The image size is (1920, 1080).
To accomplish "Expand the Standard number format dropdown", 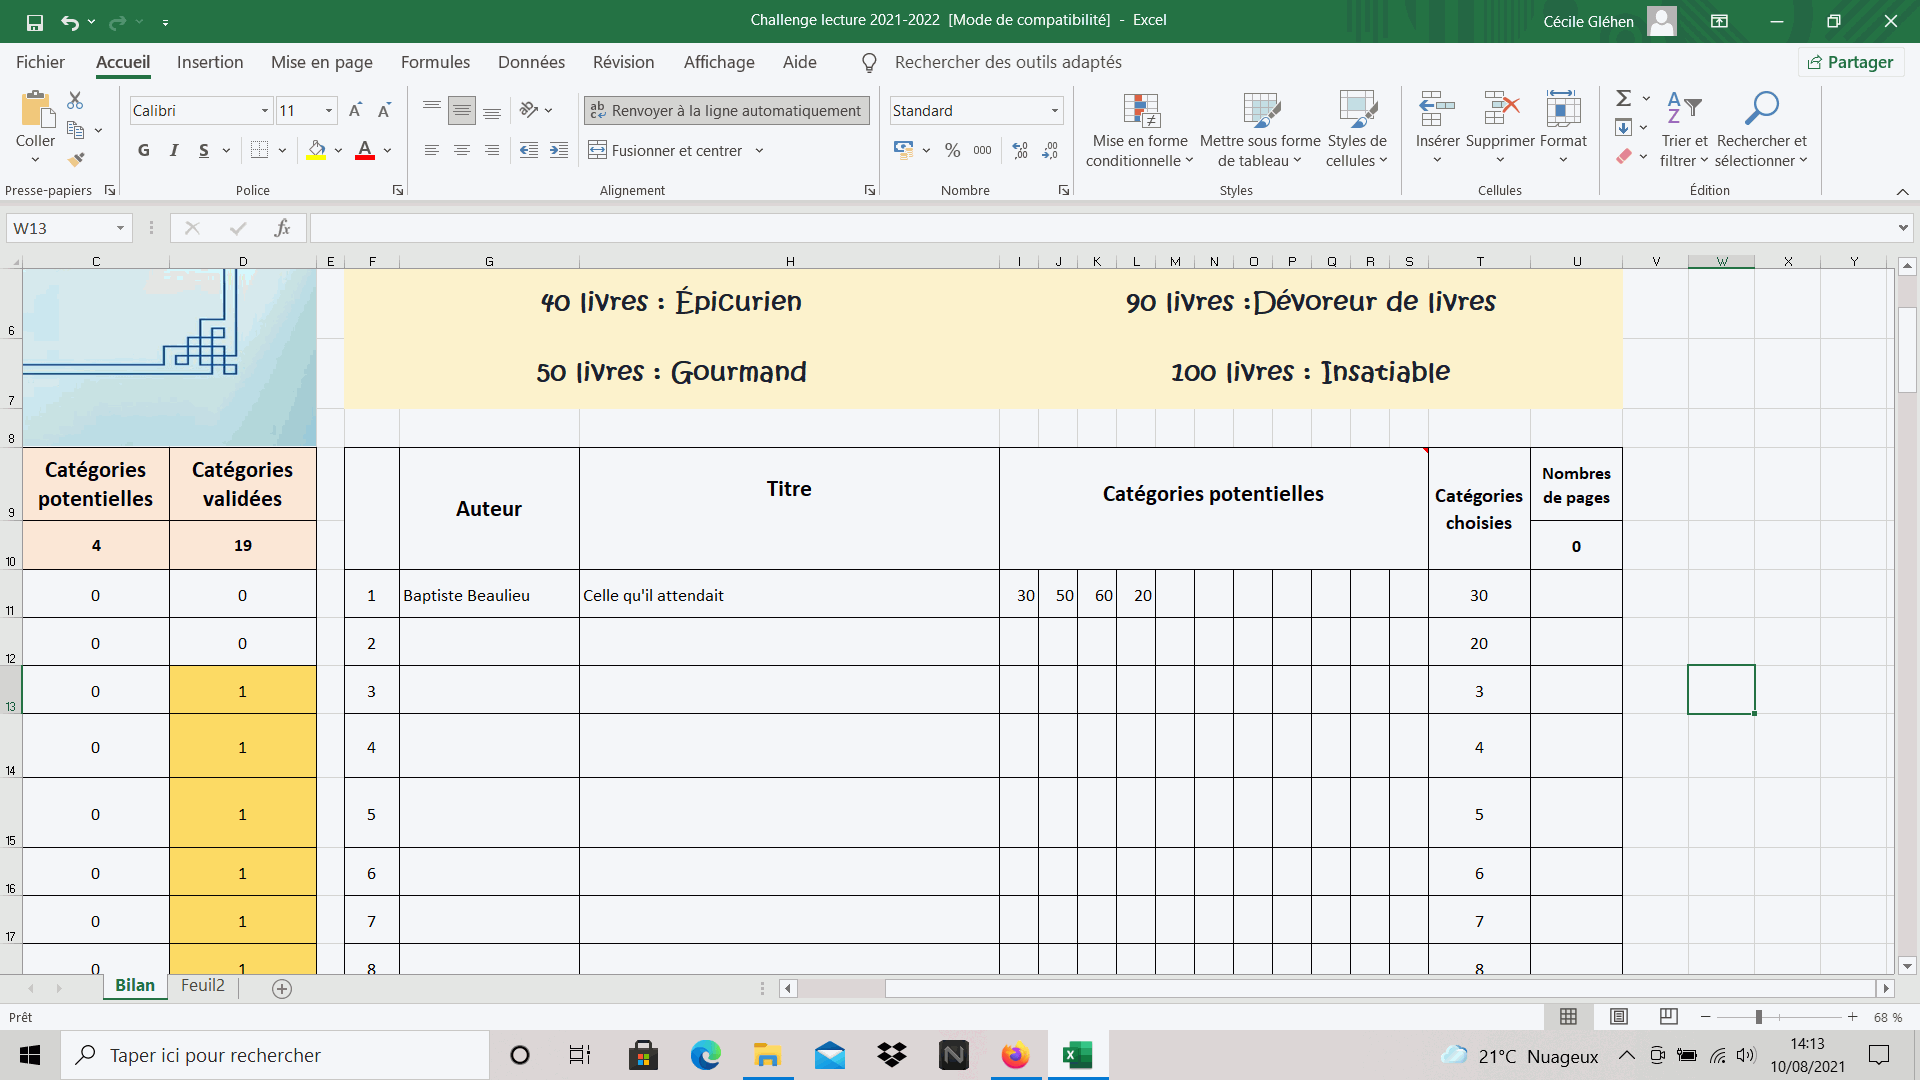I will point(1054,111).
